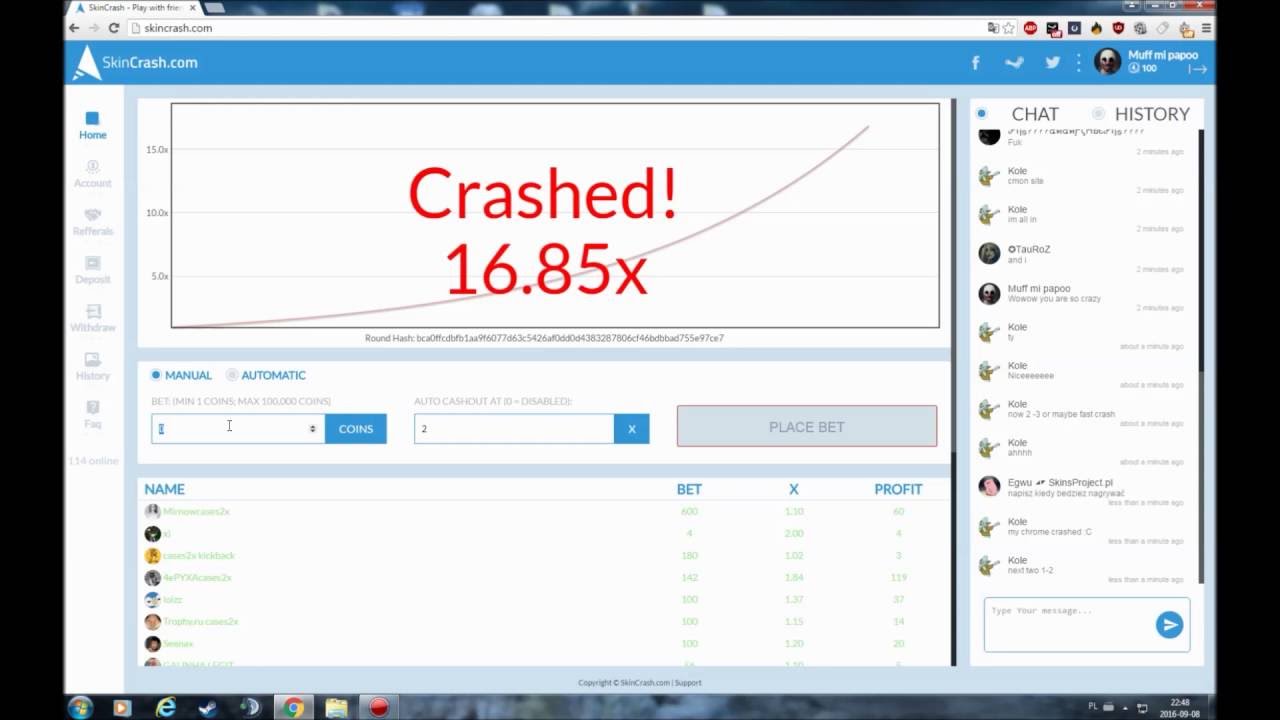Viewport: 1280px width, 720px height.
Task: Open Internet Explorer from the taskbar
Action: click(x=166, y=707)
